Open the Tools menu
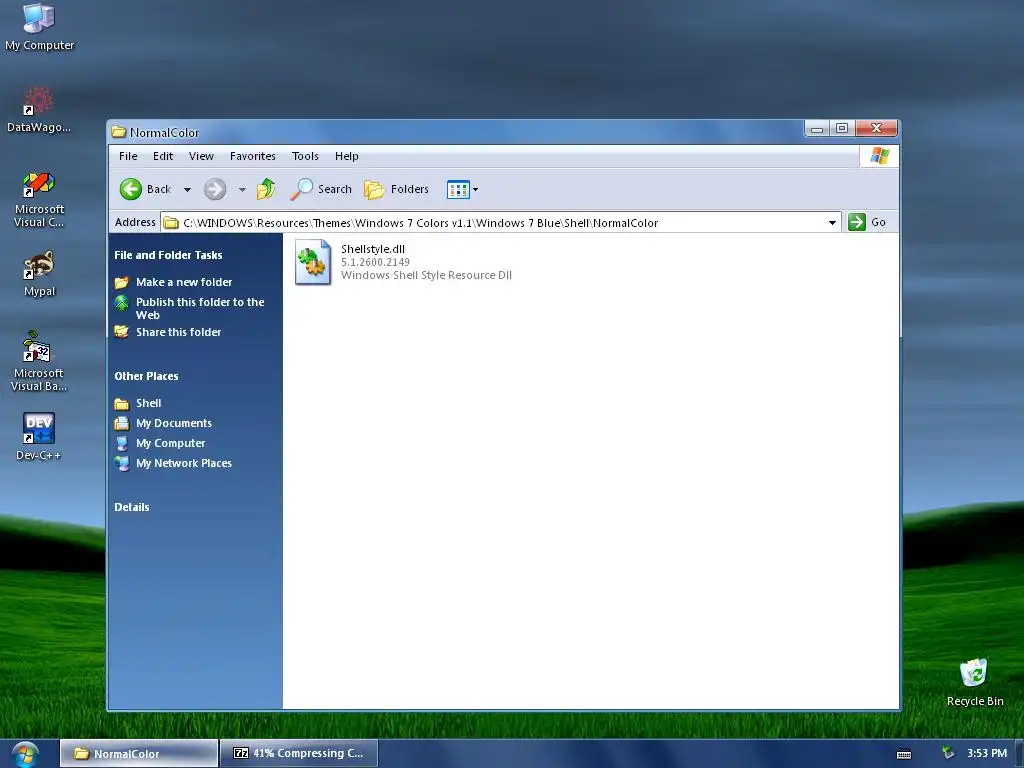This screenshot has height=768, width=1024. 305,156
